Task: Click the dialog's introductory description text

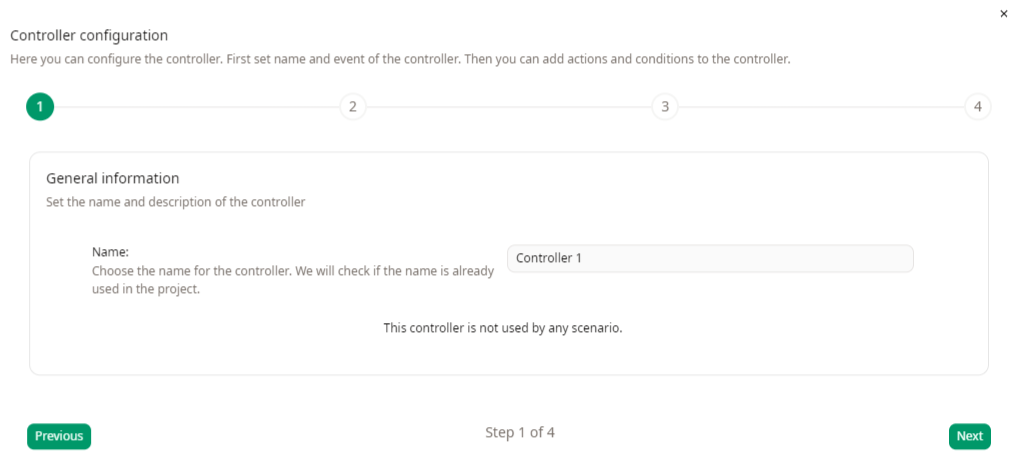Action: pos(400,59)
